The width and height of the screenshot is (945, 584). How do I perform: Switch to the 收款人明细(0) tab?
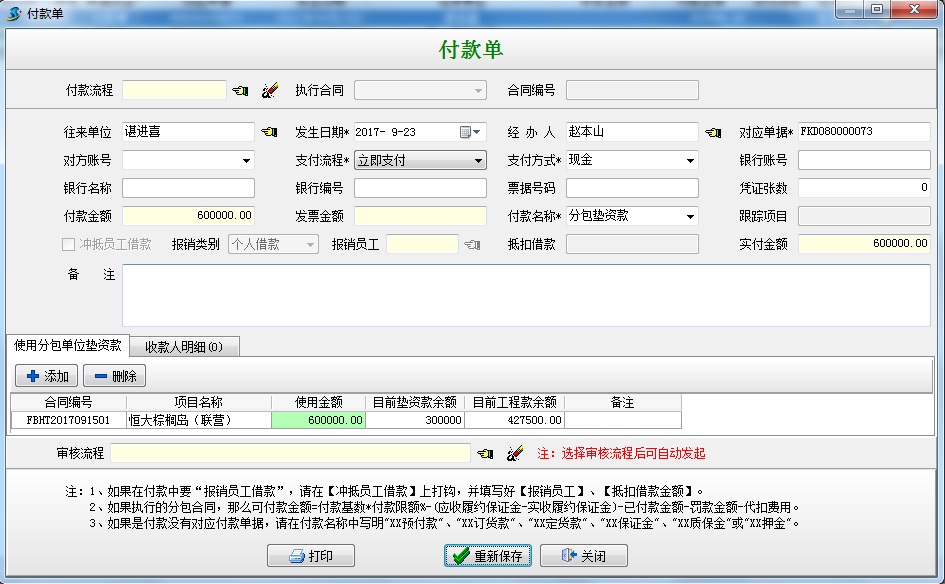tap(184, 347)
